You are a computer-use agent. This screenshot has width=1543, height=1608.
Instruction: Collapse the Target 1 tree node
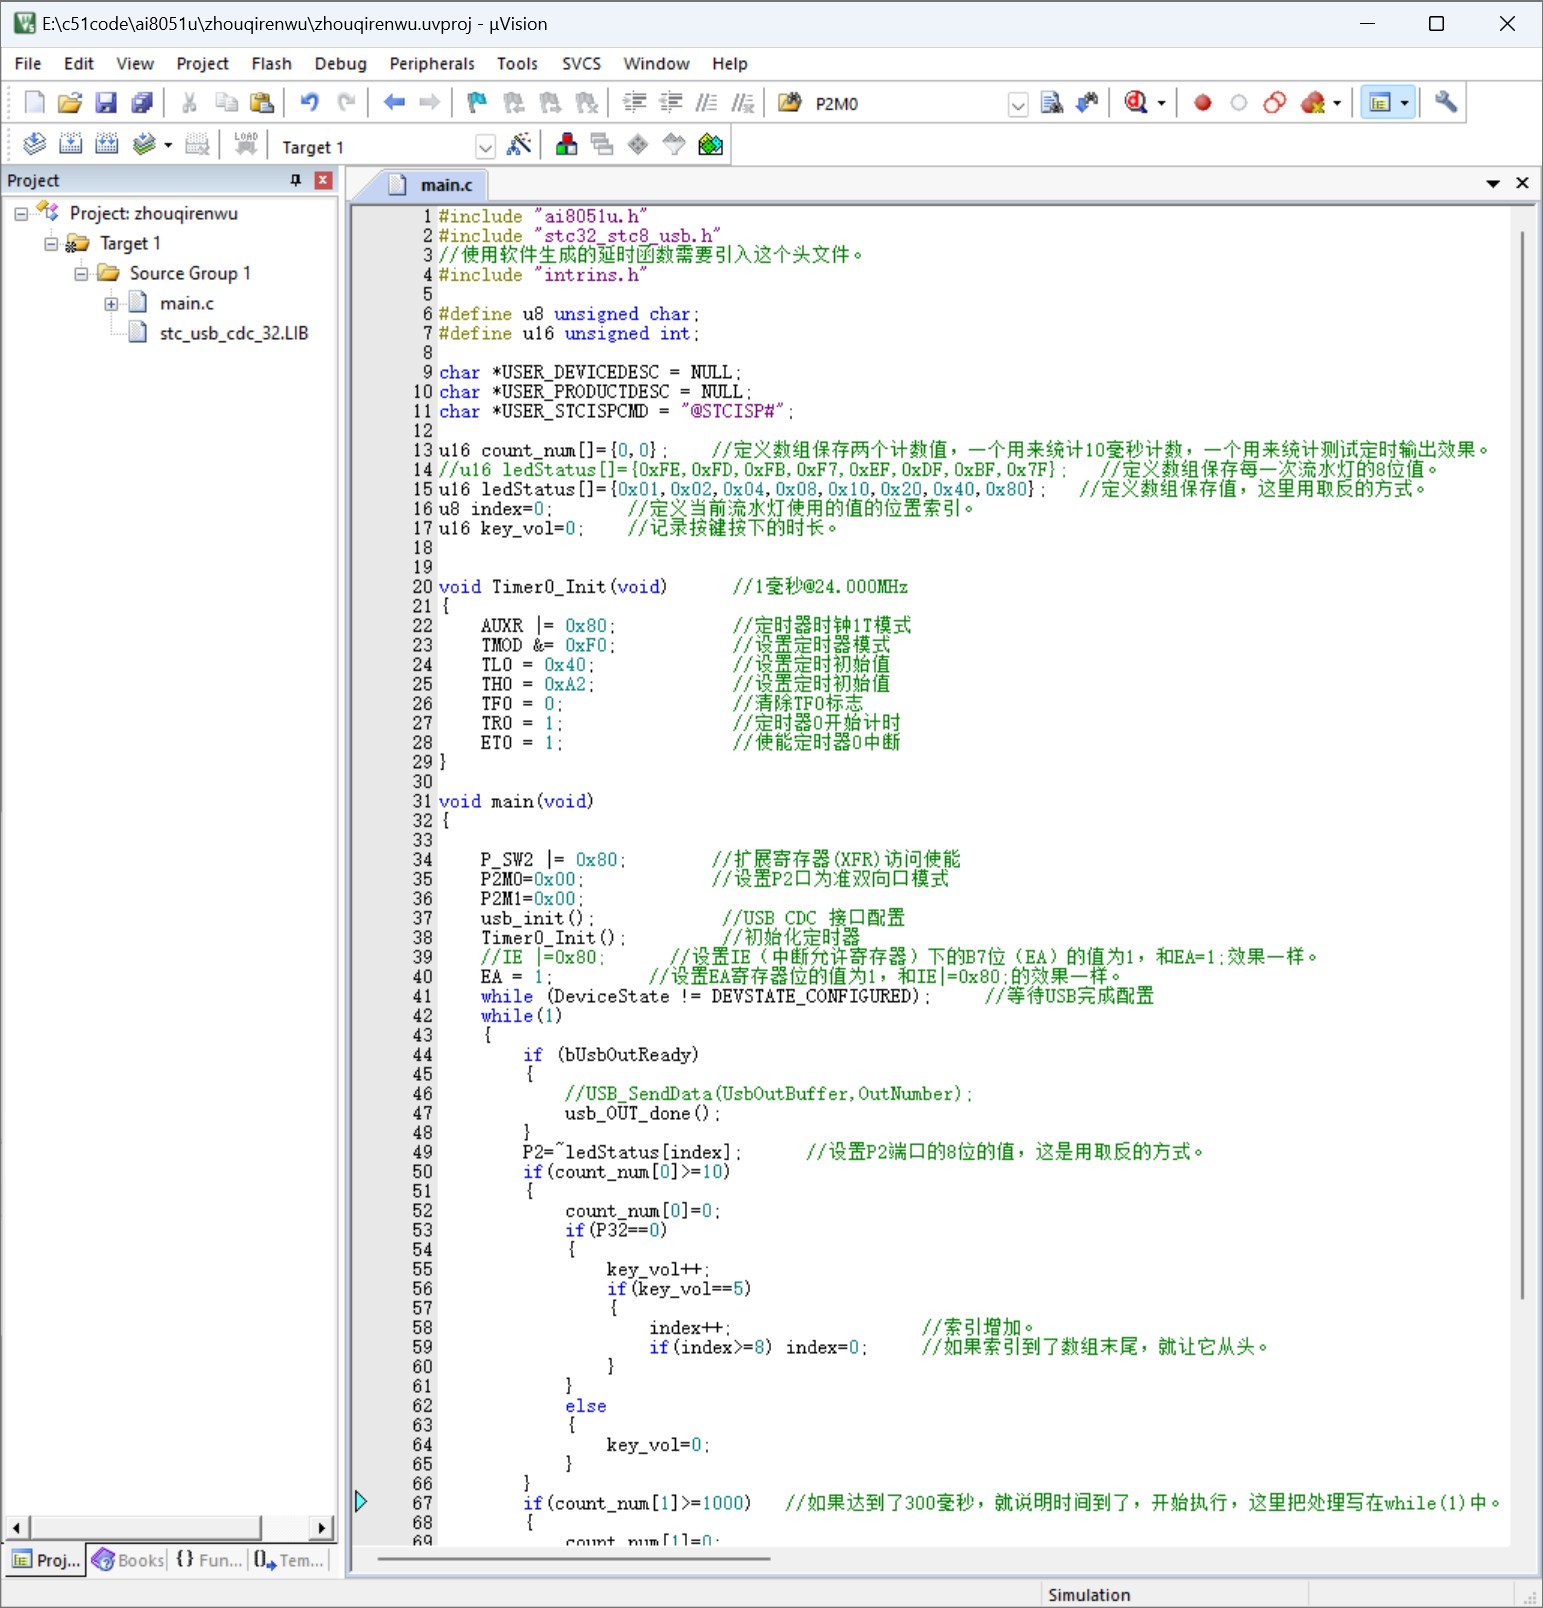pos(51,244)
